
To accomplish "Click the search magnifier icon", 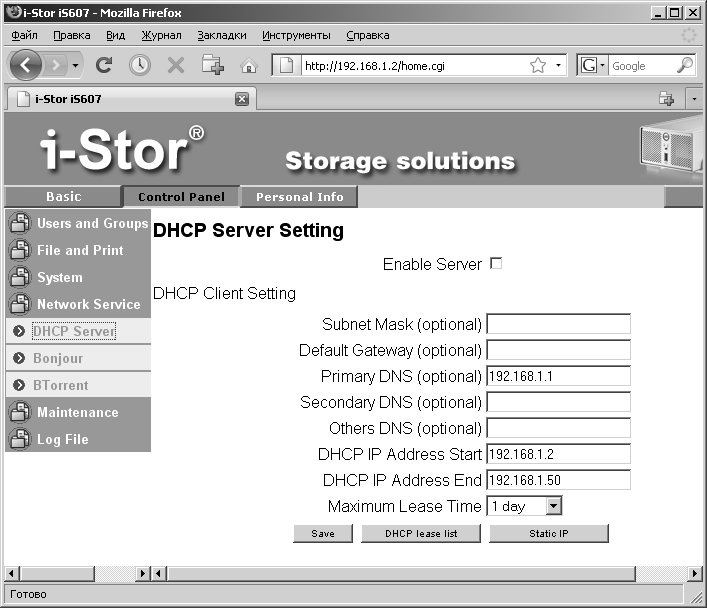I will coord(685,66).
